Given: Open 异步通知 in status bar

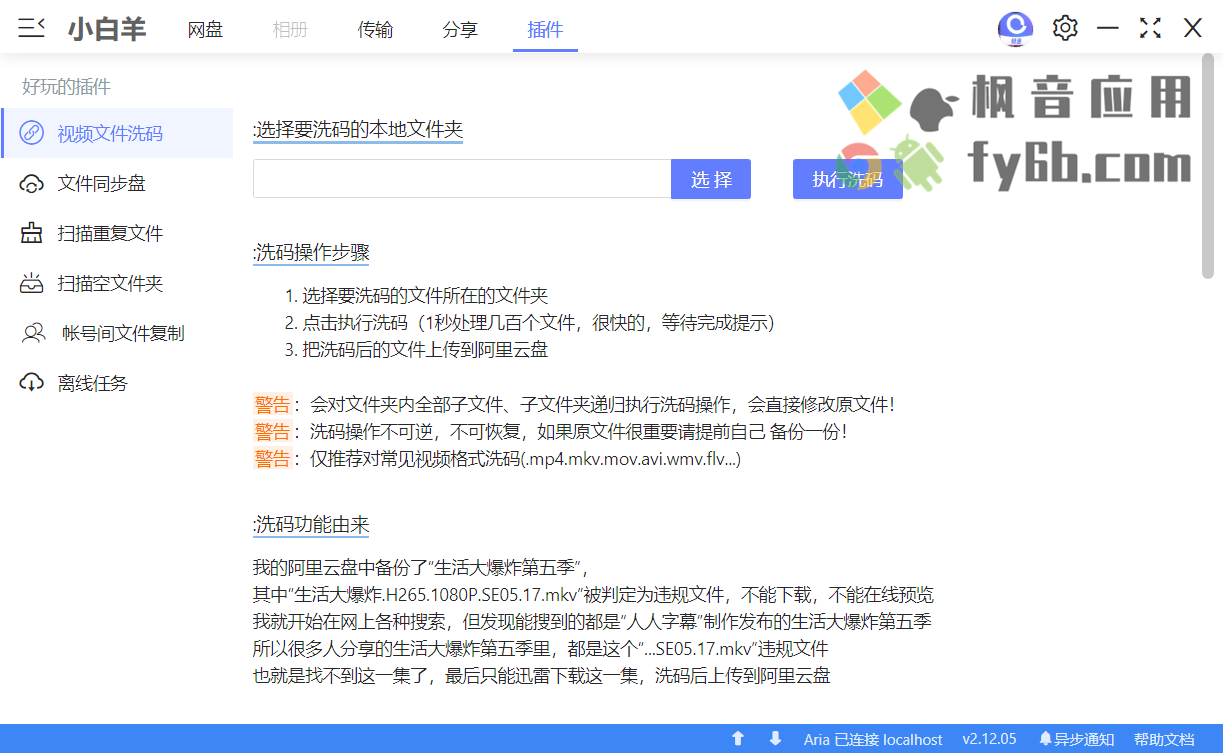Looking at the screenshot, I should click(x=1077, y=739).
